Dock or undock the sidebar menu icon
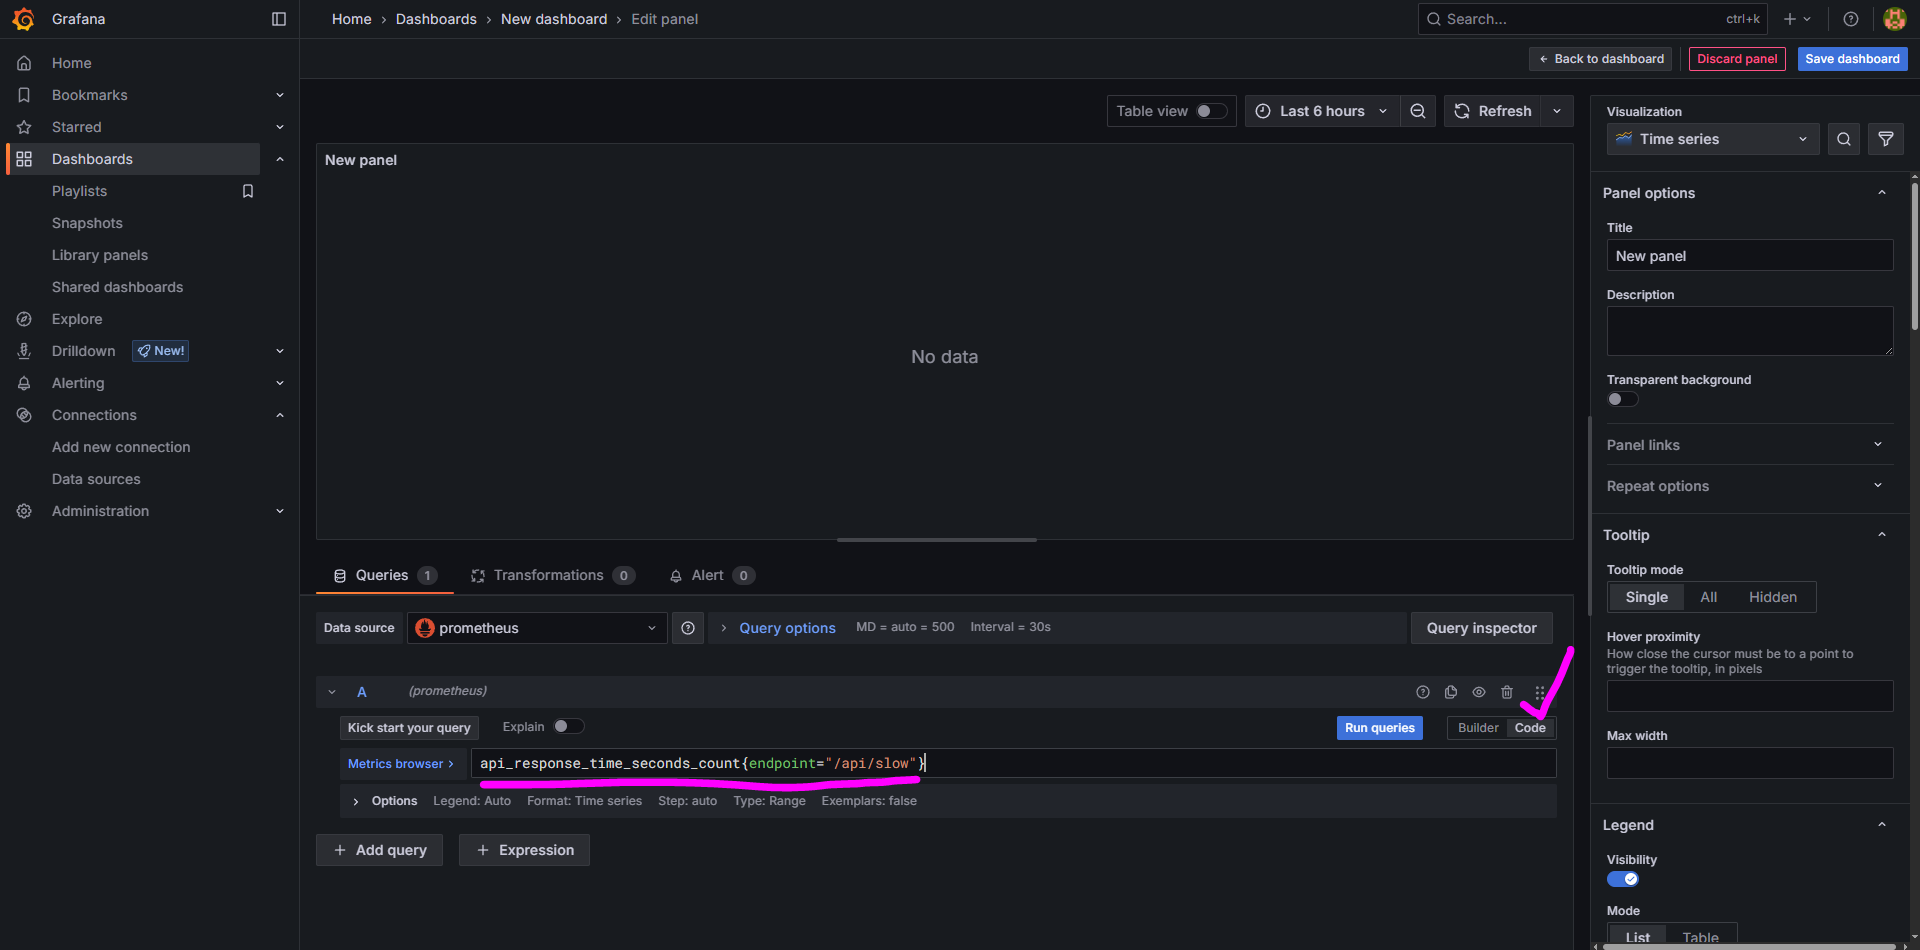The height and width of the screenshot is (950, 1920). (279, 19)
